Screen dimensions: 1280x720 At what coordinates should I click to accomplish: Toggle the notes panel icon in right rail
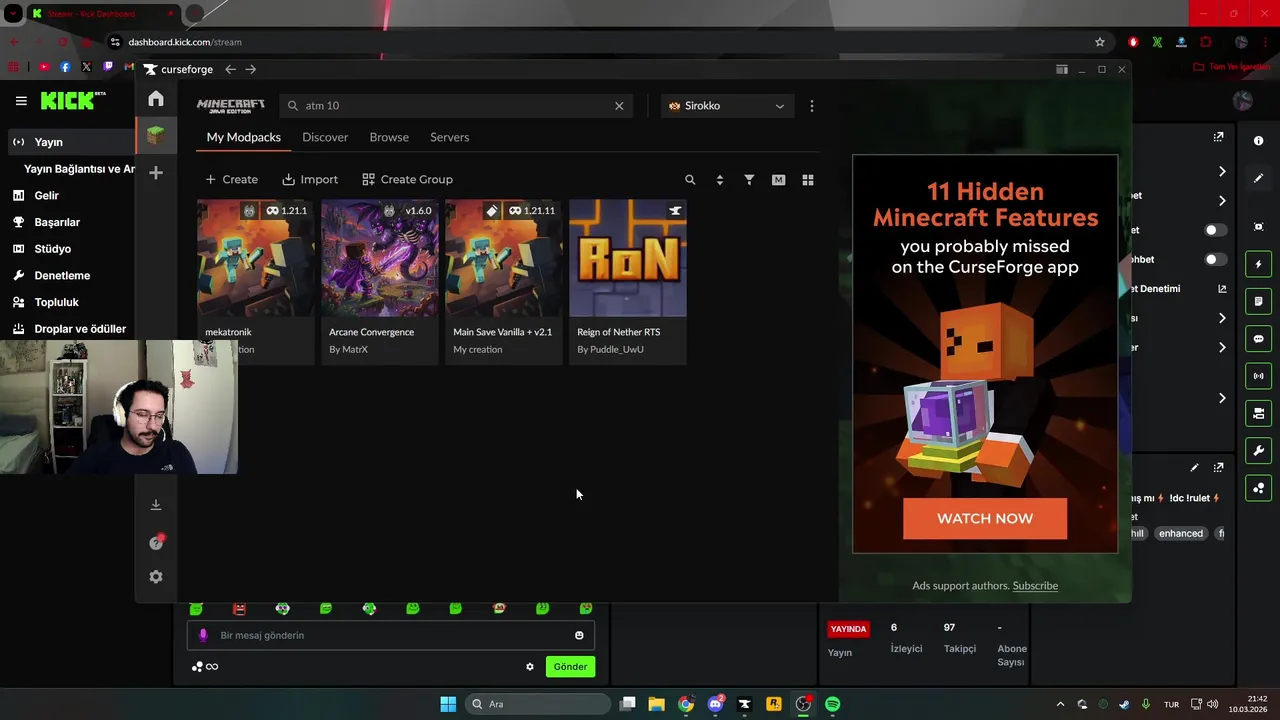pos(1258,301)
